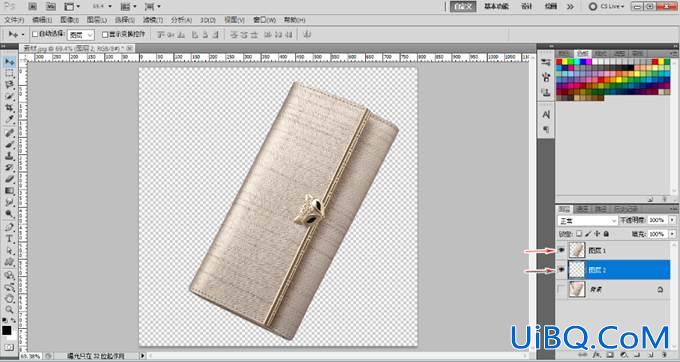This screenshot has height=362, width=680.
Task: Select the Dodge tool
Action: [9, 214]
